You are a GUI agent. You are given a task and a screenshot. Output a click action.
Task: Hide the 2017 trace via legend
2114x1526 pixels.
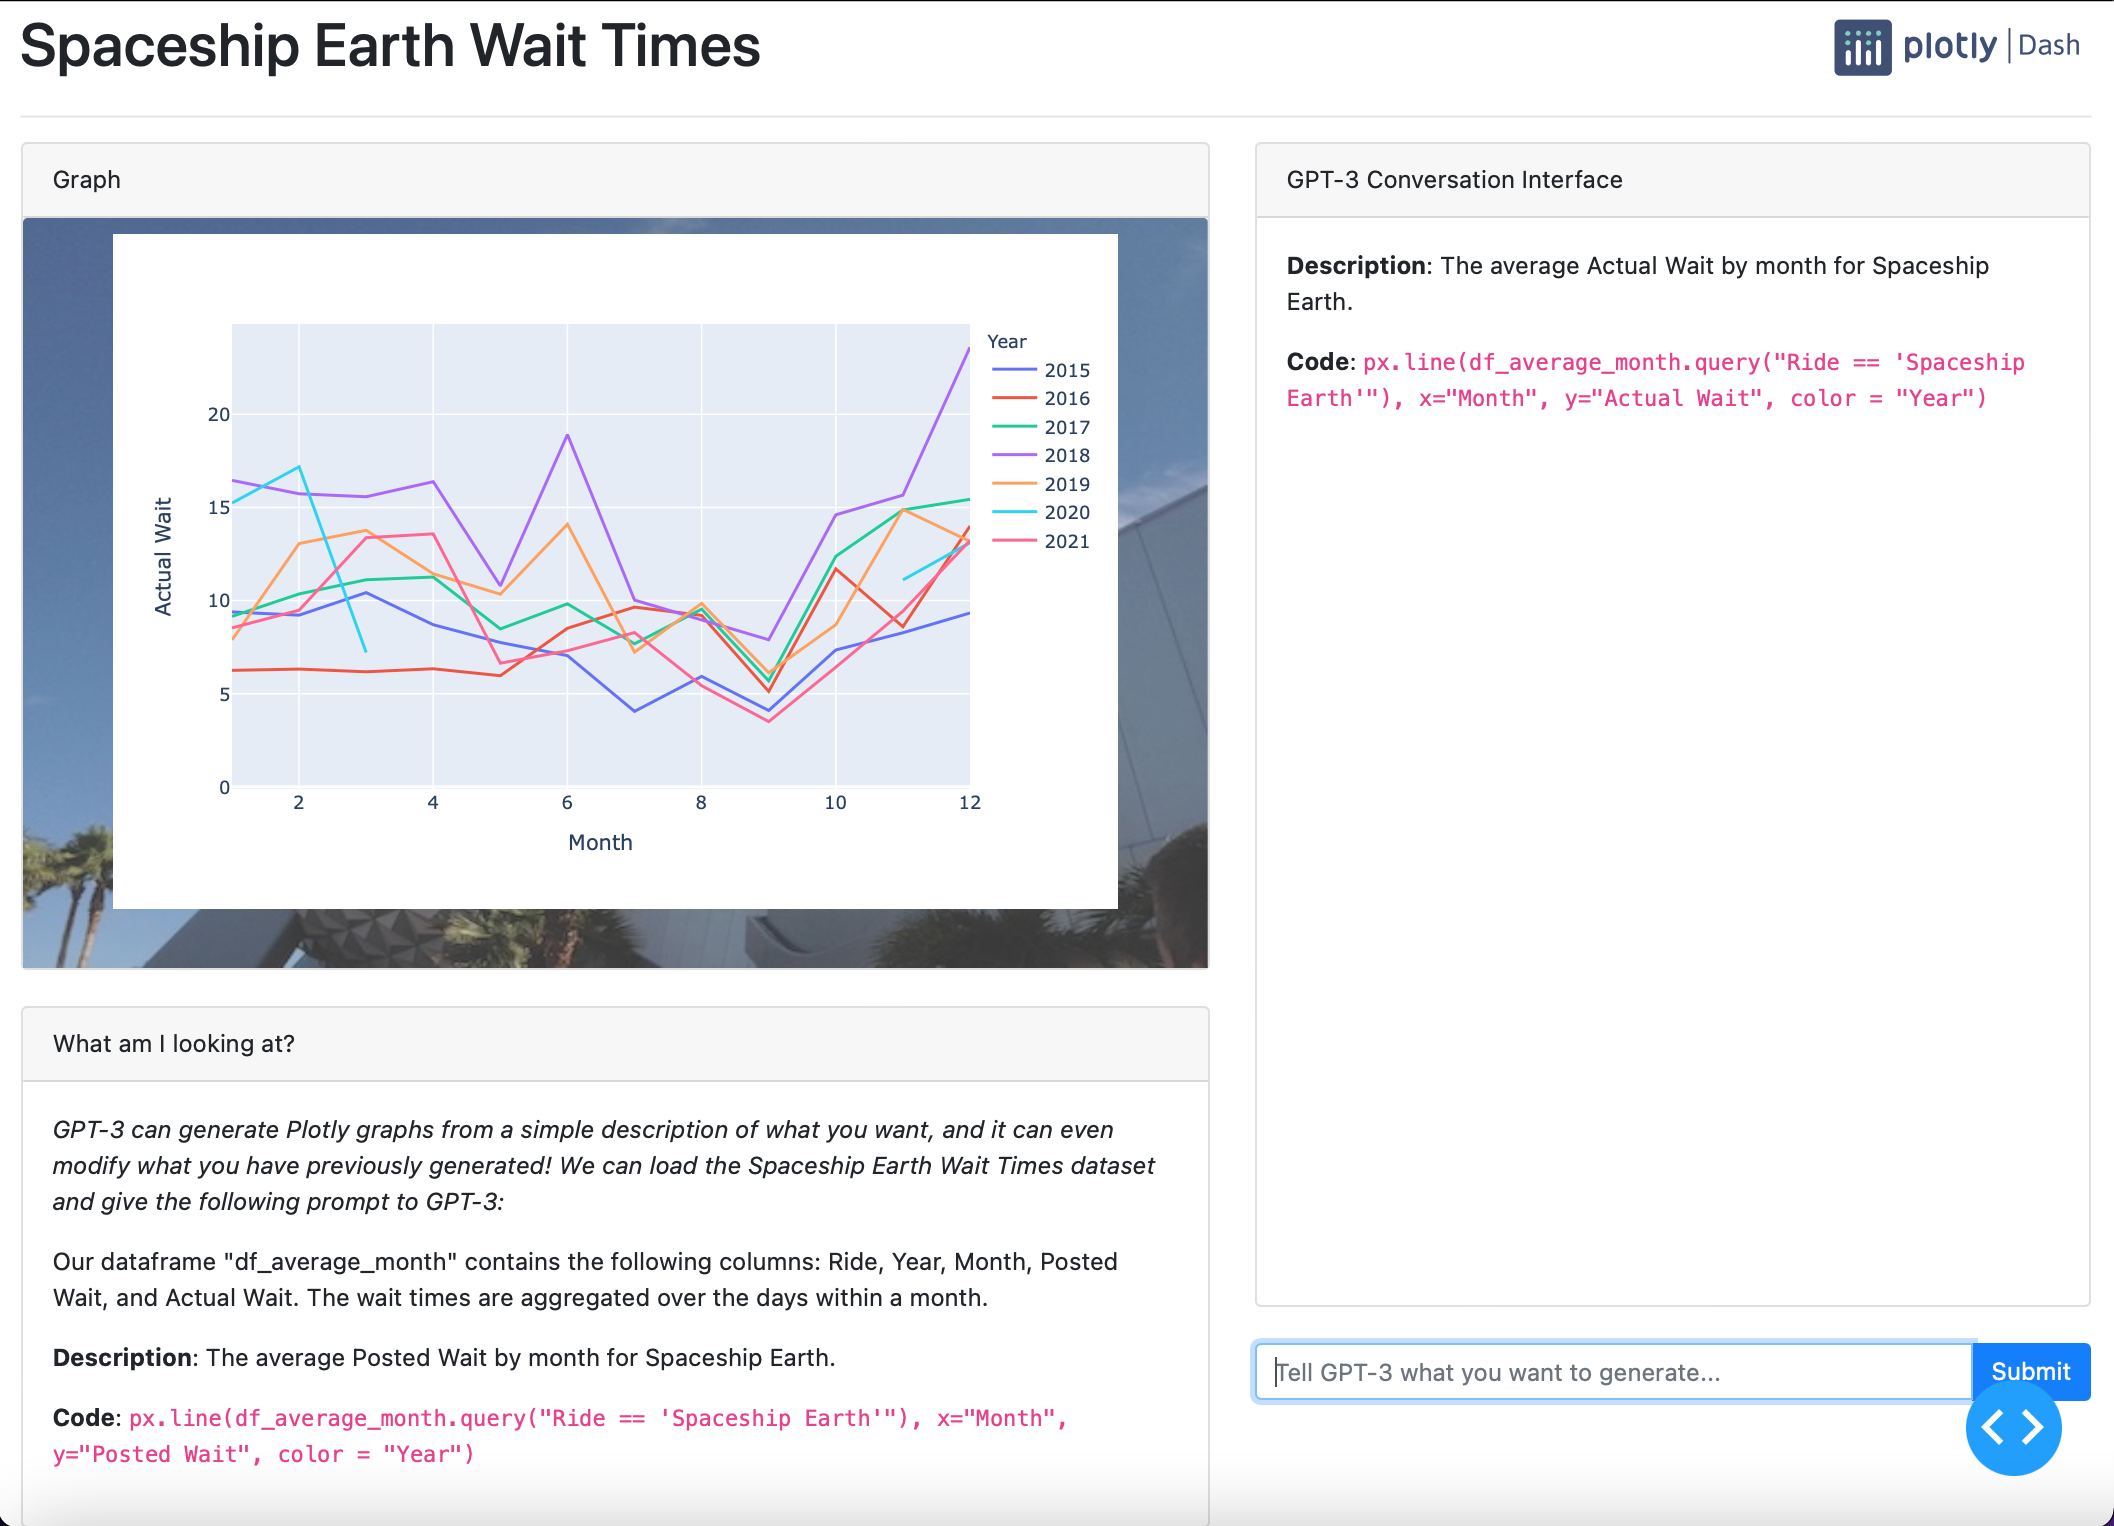tap(1066, 427)
